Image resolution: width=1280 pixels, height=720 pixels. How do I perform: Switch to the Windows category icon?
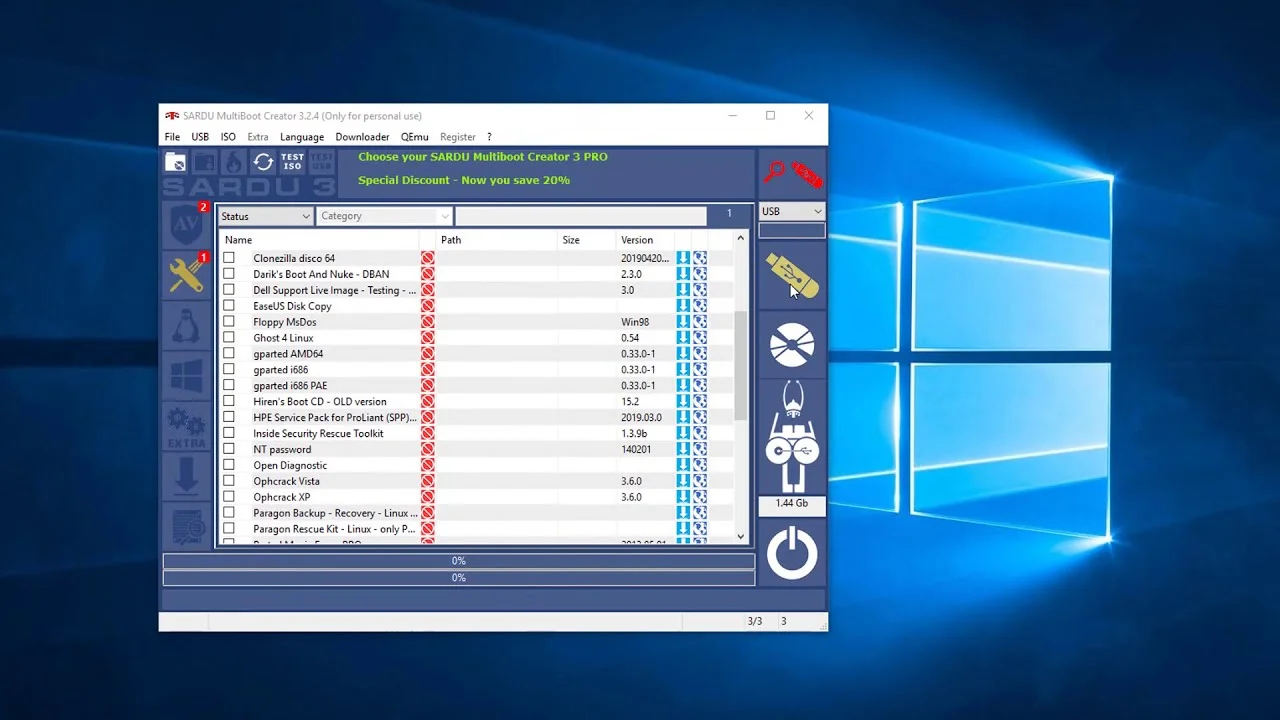tap(186, 374)
